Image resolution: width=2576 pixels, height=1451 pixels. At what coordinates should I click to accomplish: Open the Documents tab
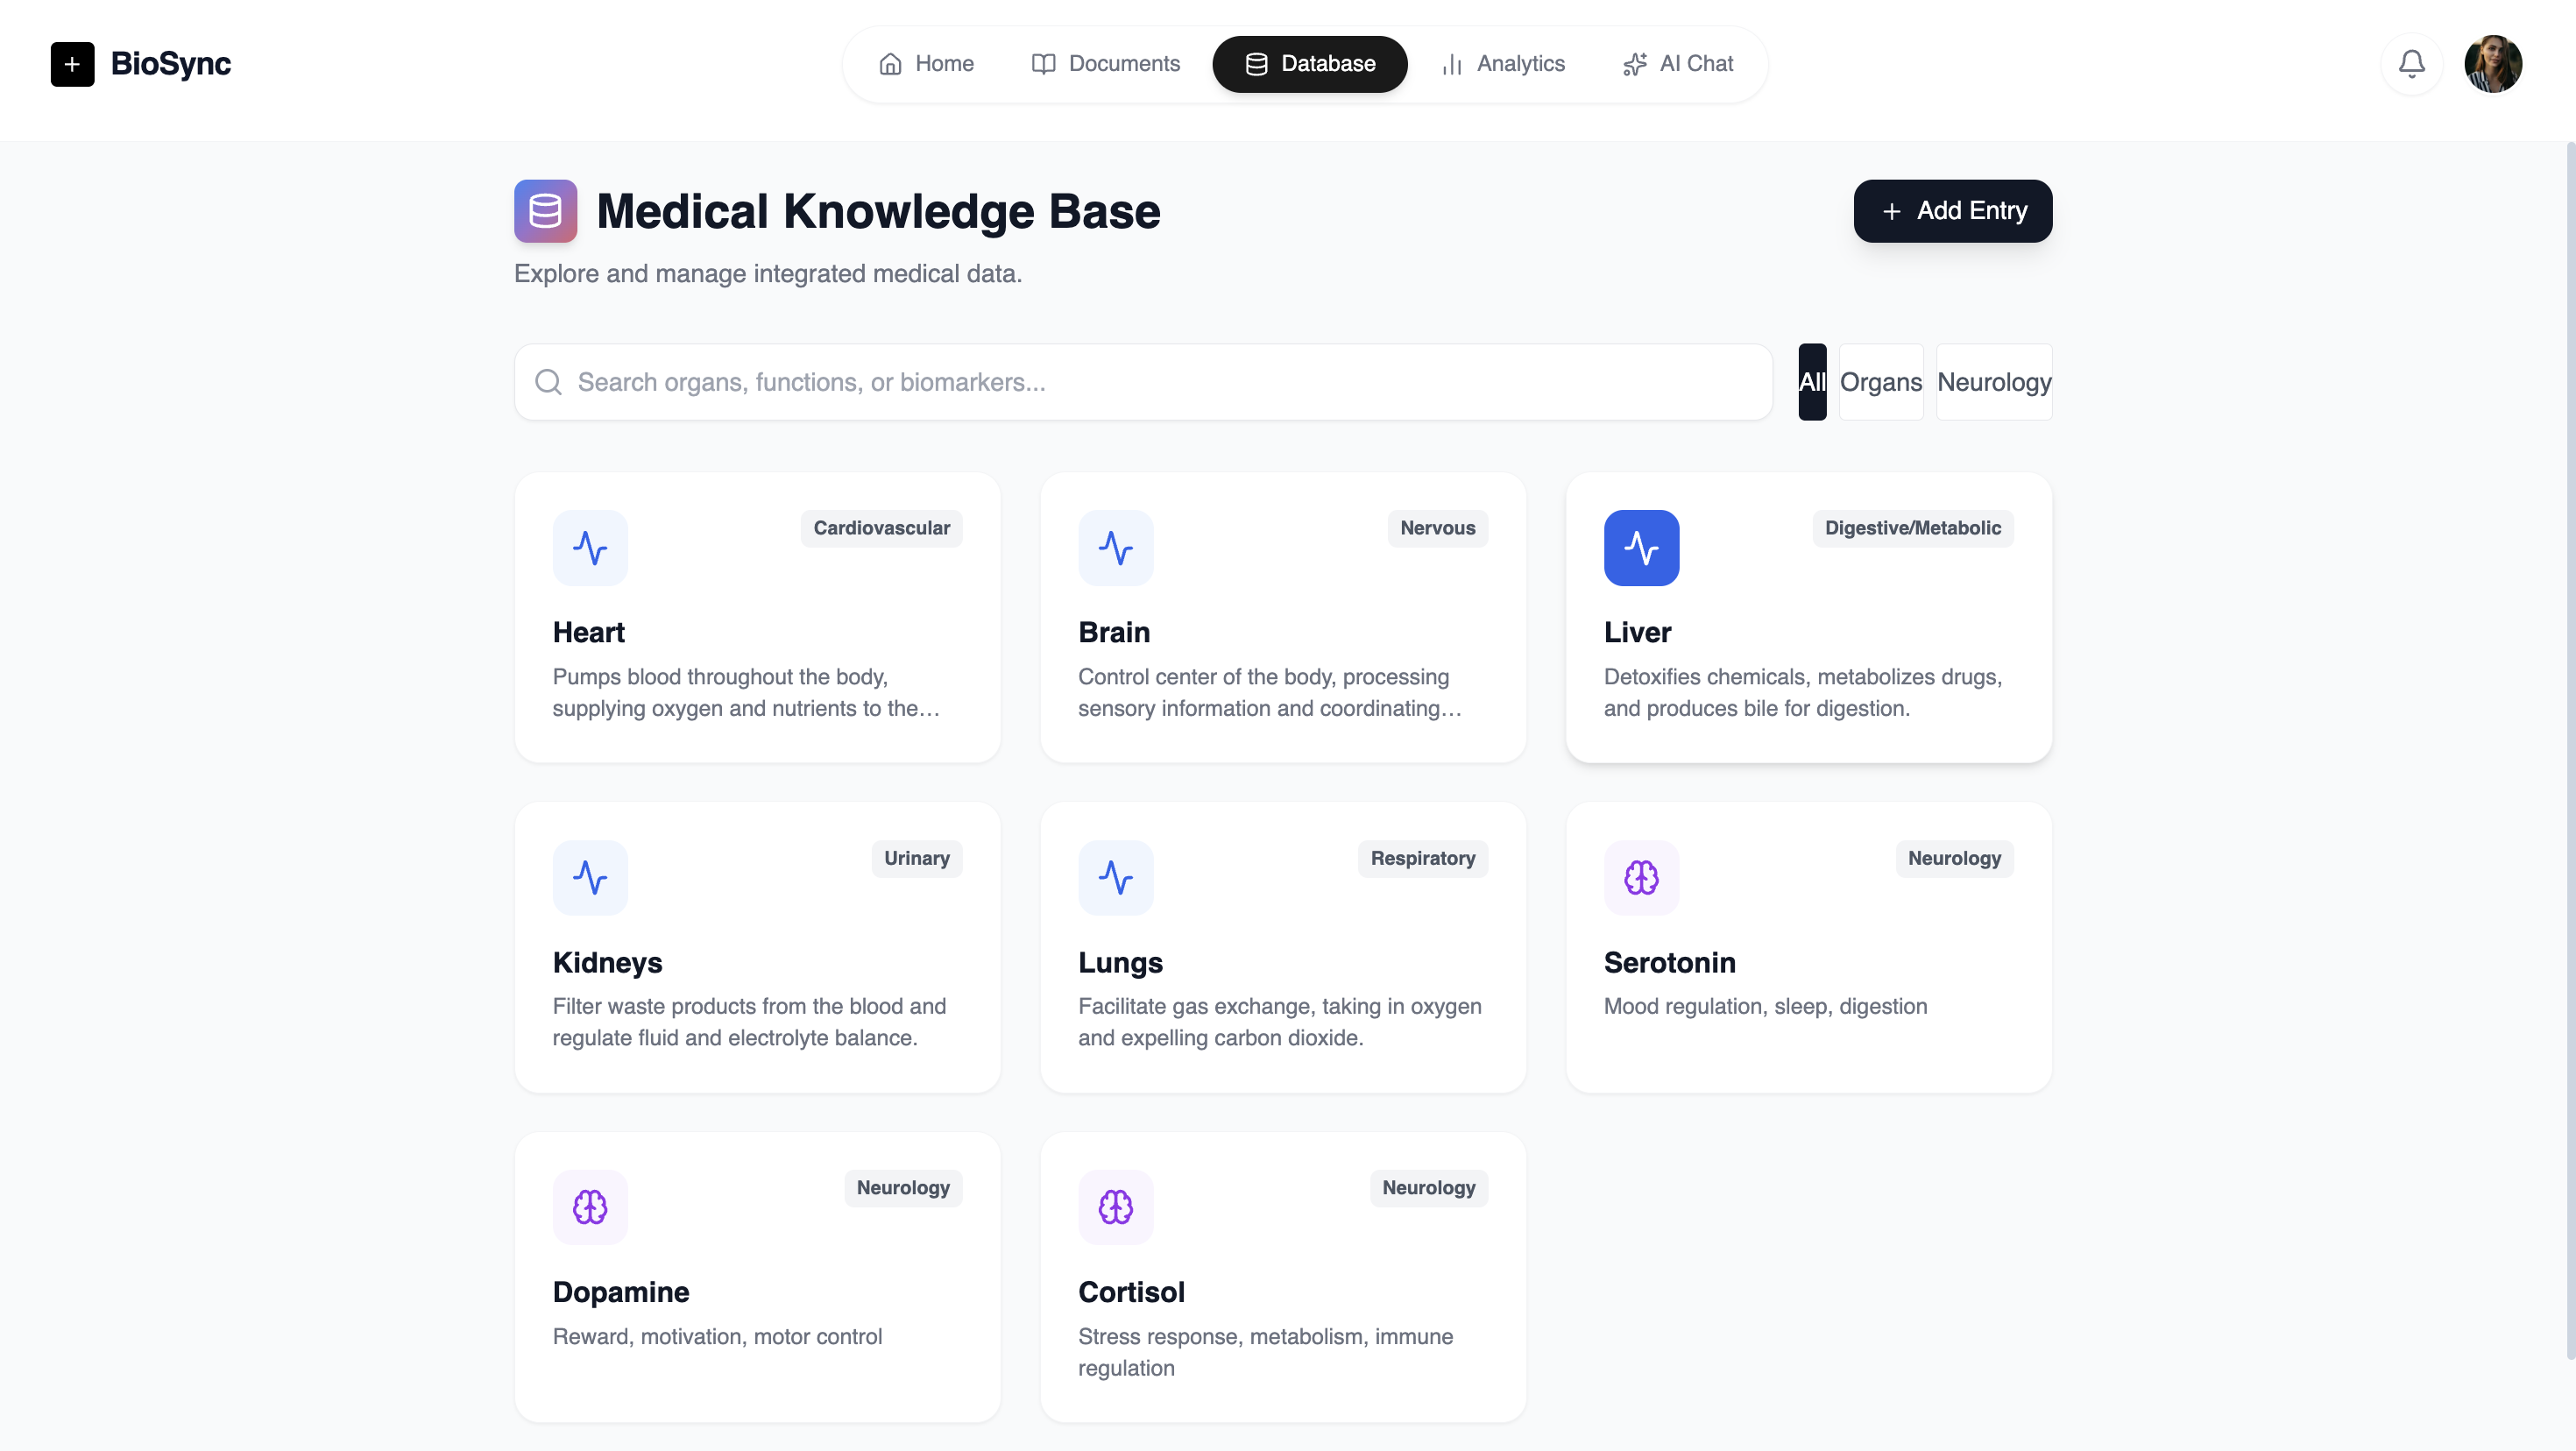(1105, 64)
